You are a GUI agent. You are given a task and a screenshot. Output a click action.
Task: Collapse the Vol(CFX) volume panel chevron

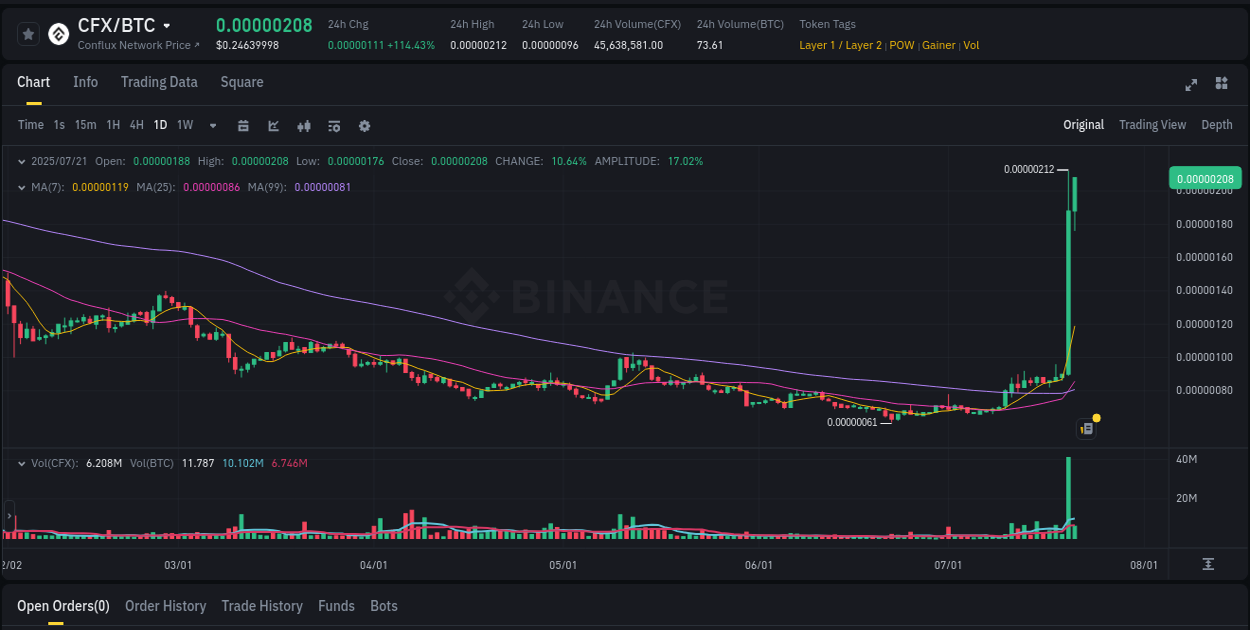pos(22,463)
